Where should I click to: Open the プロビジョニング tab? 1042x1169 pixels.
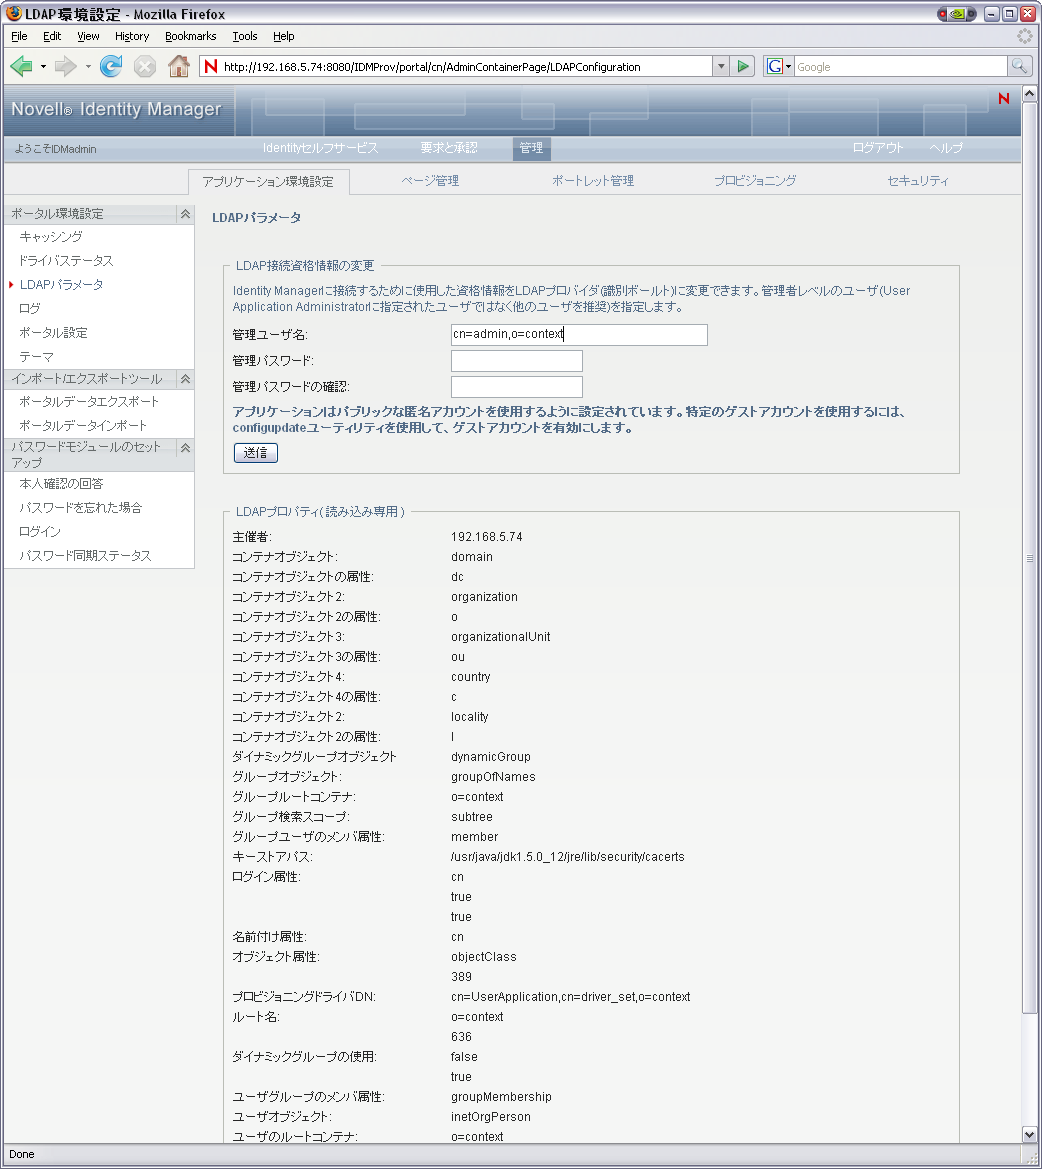pos(755,180)
